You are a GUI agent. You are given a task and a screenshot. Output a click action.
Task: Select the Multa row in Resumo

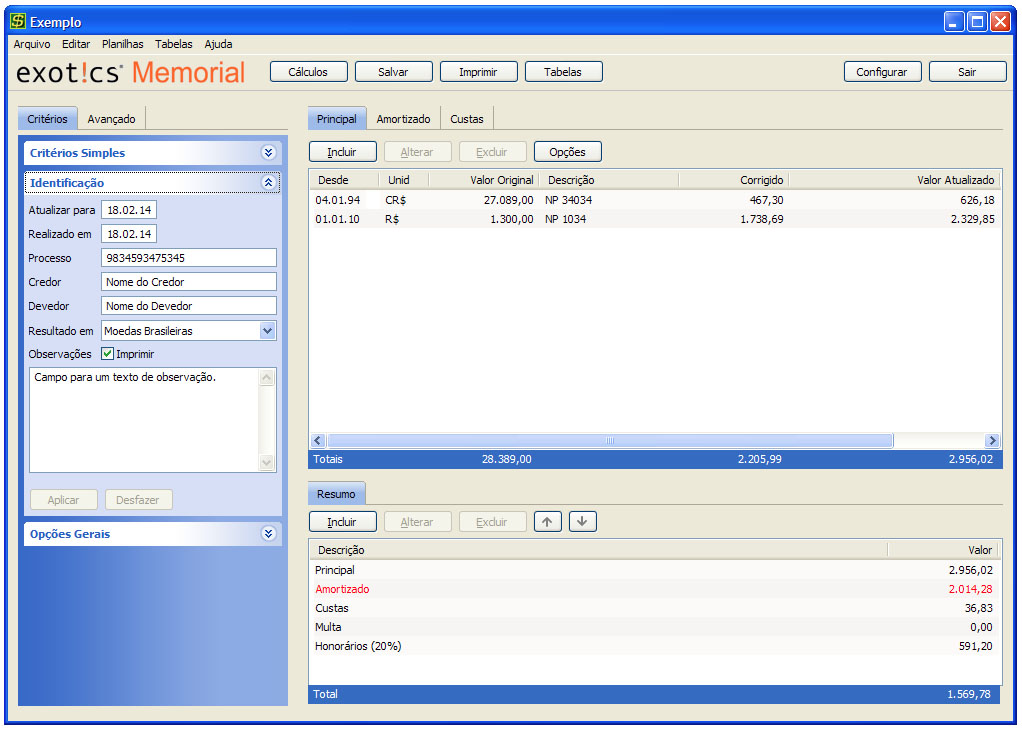click(654, 627)
